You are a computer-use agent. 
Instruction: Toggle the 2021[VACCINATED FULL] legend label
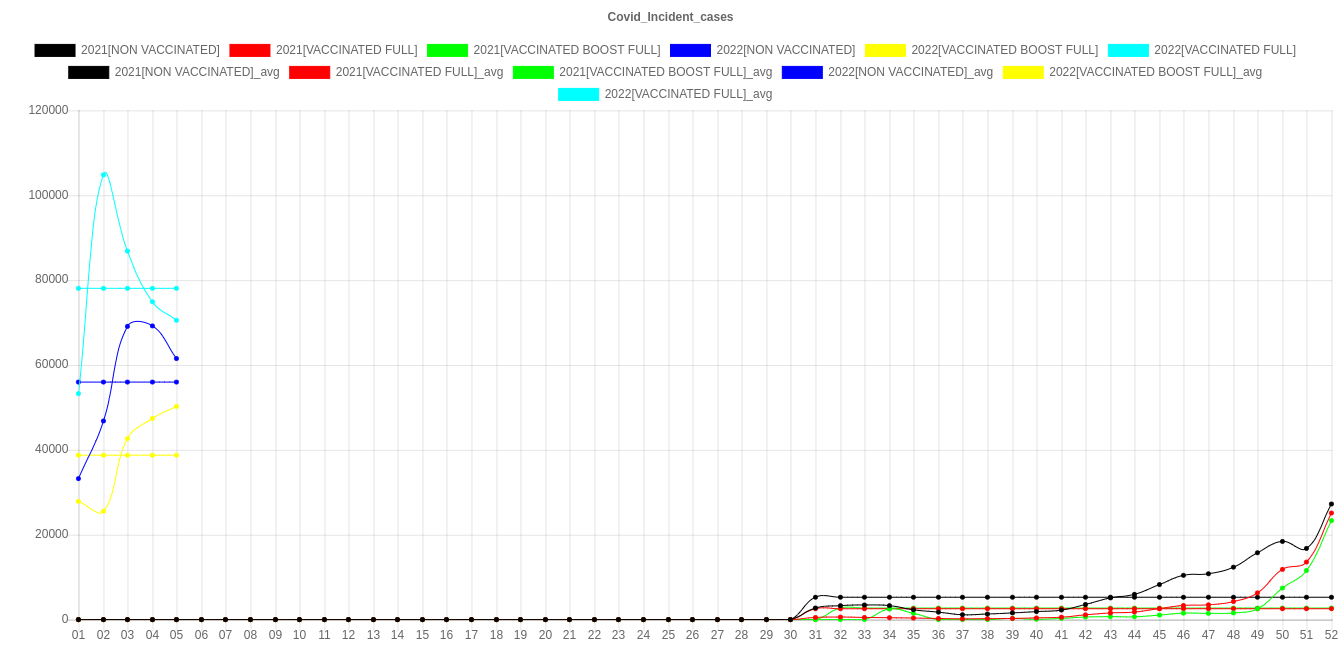coord(346,50)
